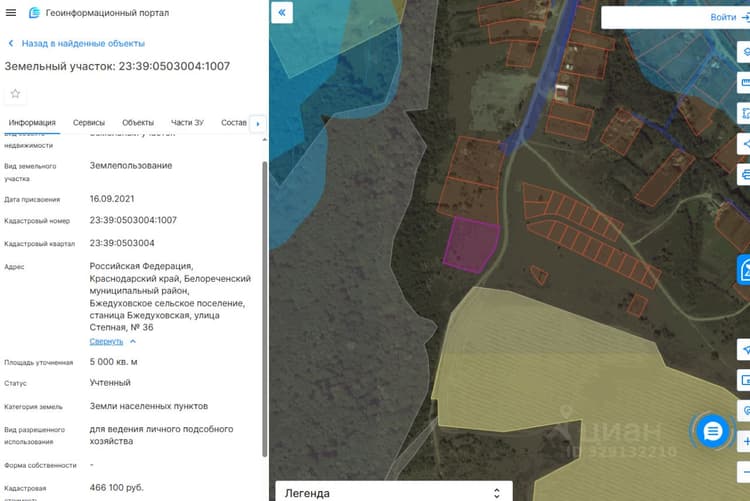
Task: Click the share map icon
Action: click(745, 144)
